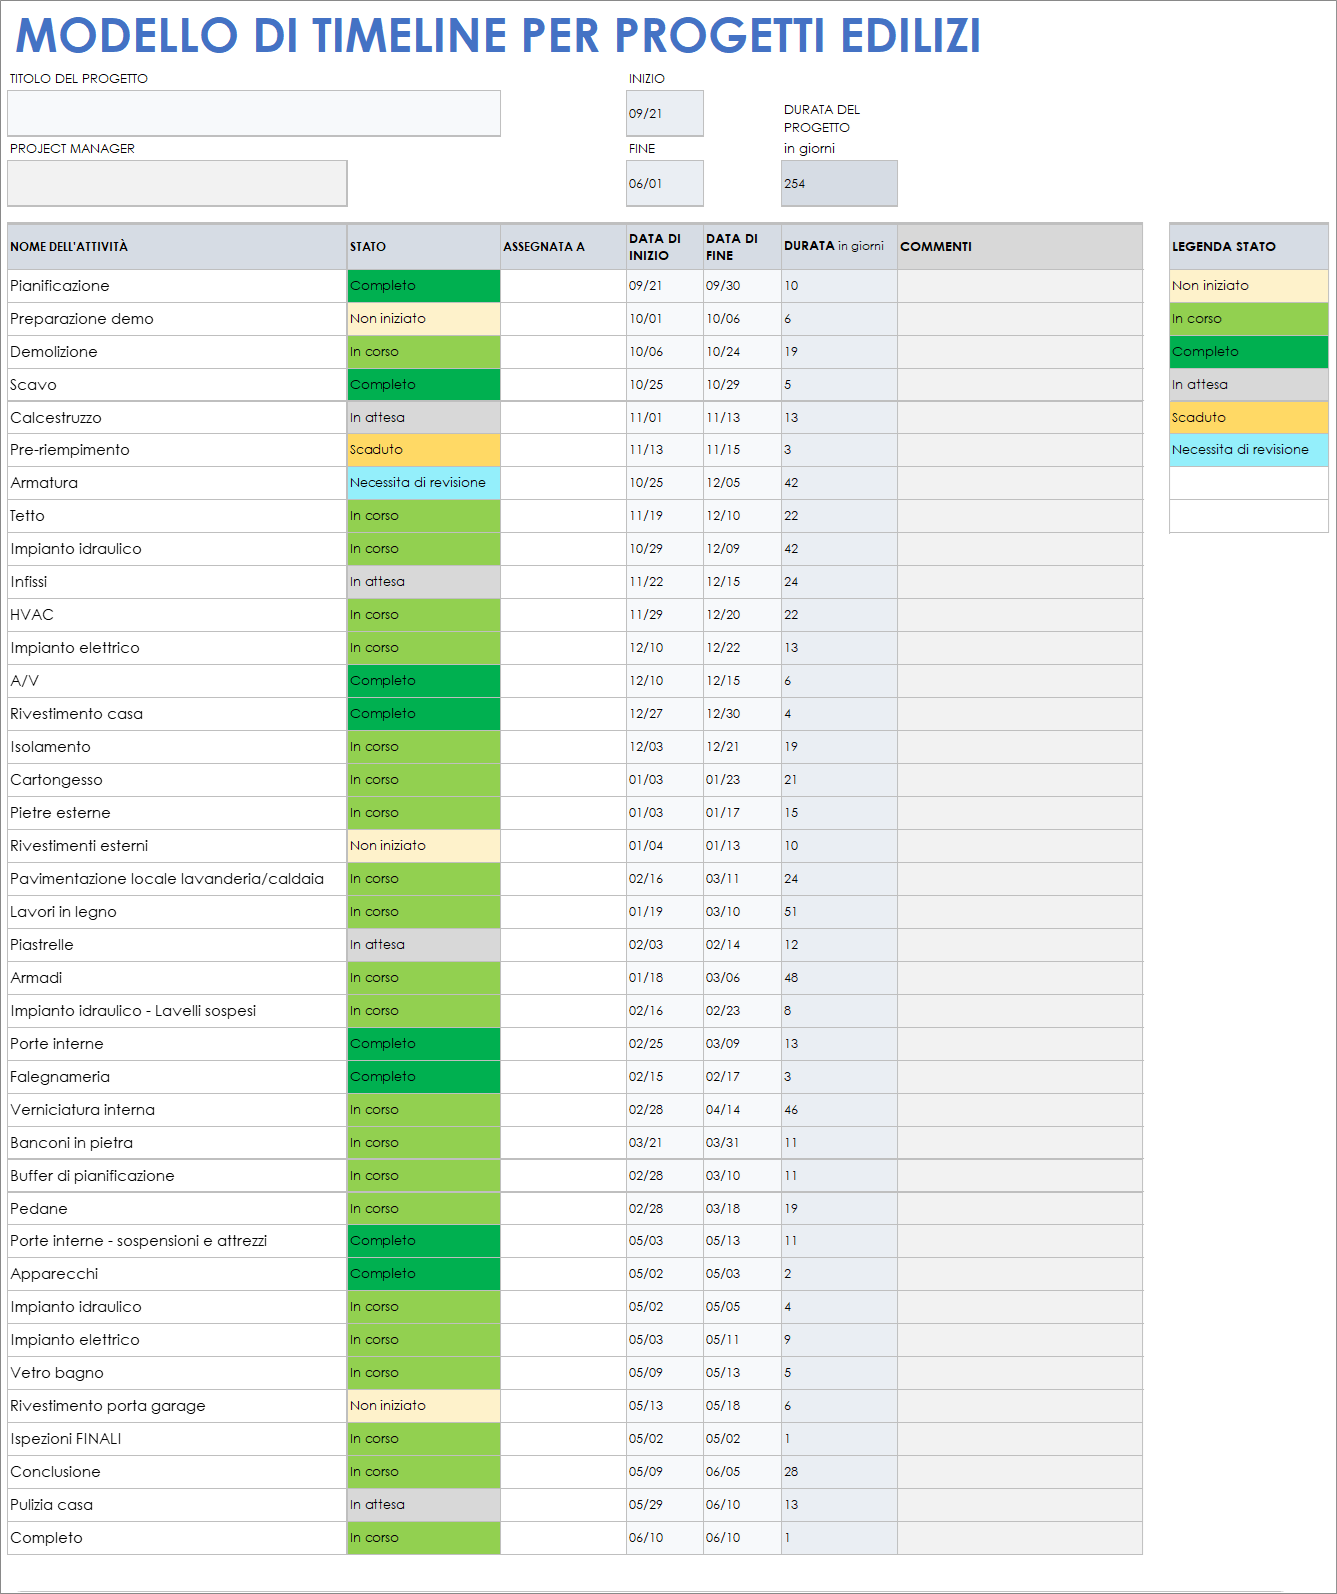Screen dimensions: 1337x1594
Task: Click end date 12/22 of first Impianto elettrico
Action: pyautogui.click(x=742, y=648)
